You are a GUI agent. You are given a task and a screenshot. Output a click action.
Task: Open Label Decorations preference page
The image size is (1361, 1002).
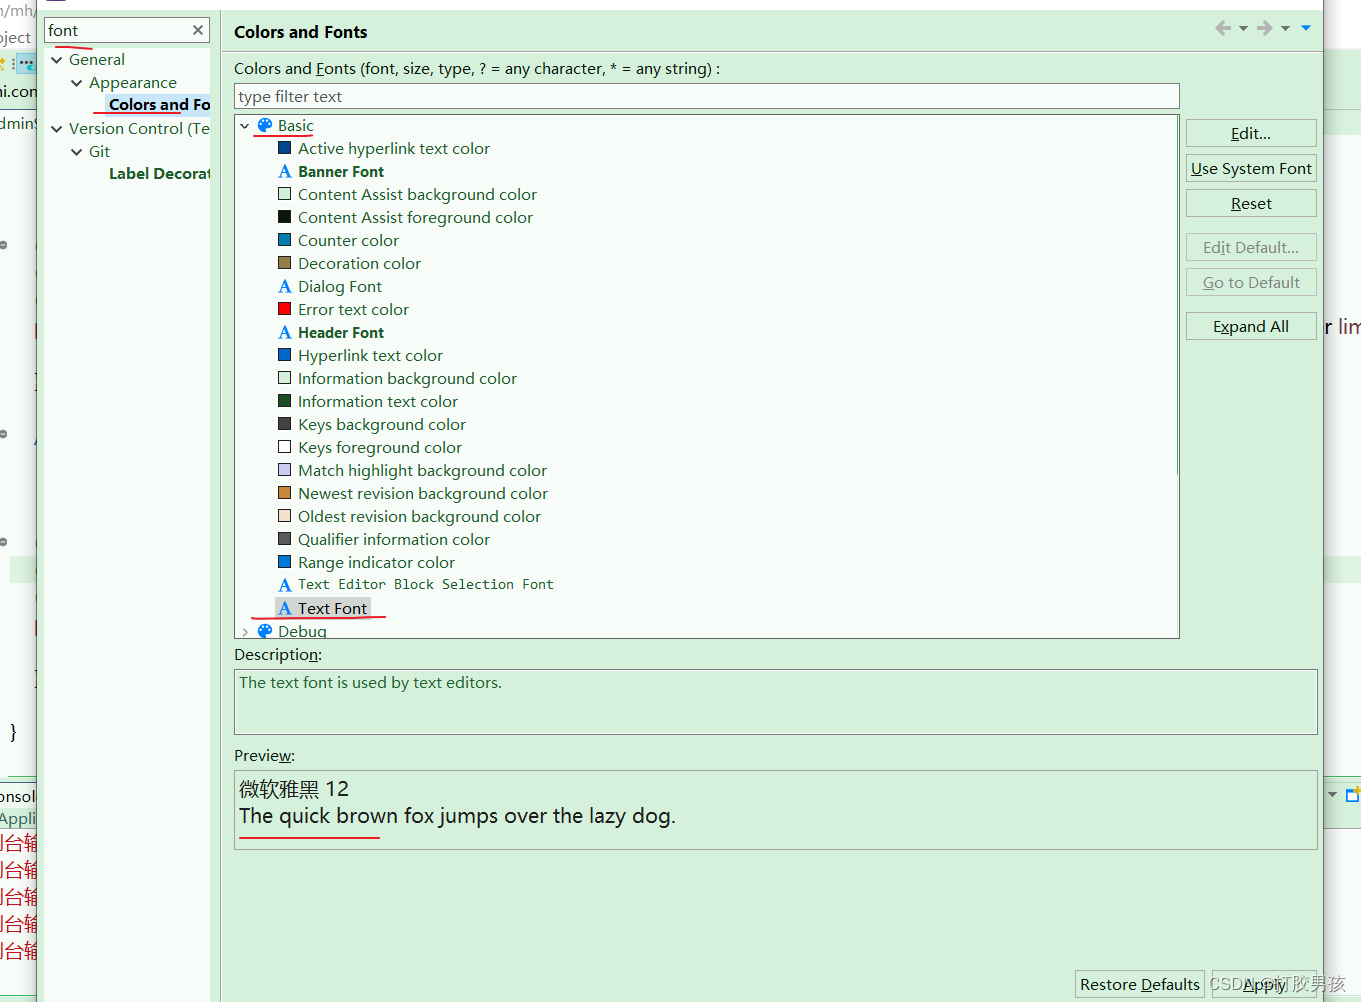[x=159, y=174]
